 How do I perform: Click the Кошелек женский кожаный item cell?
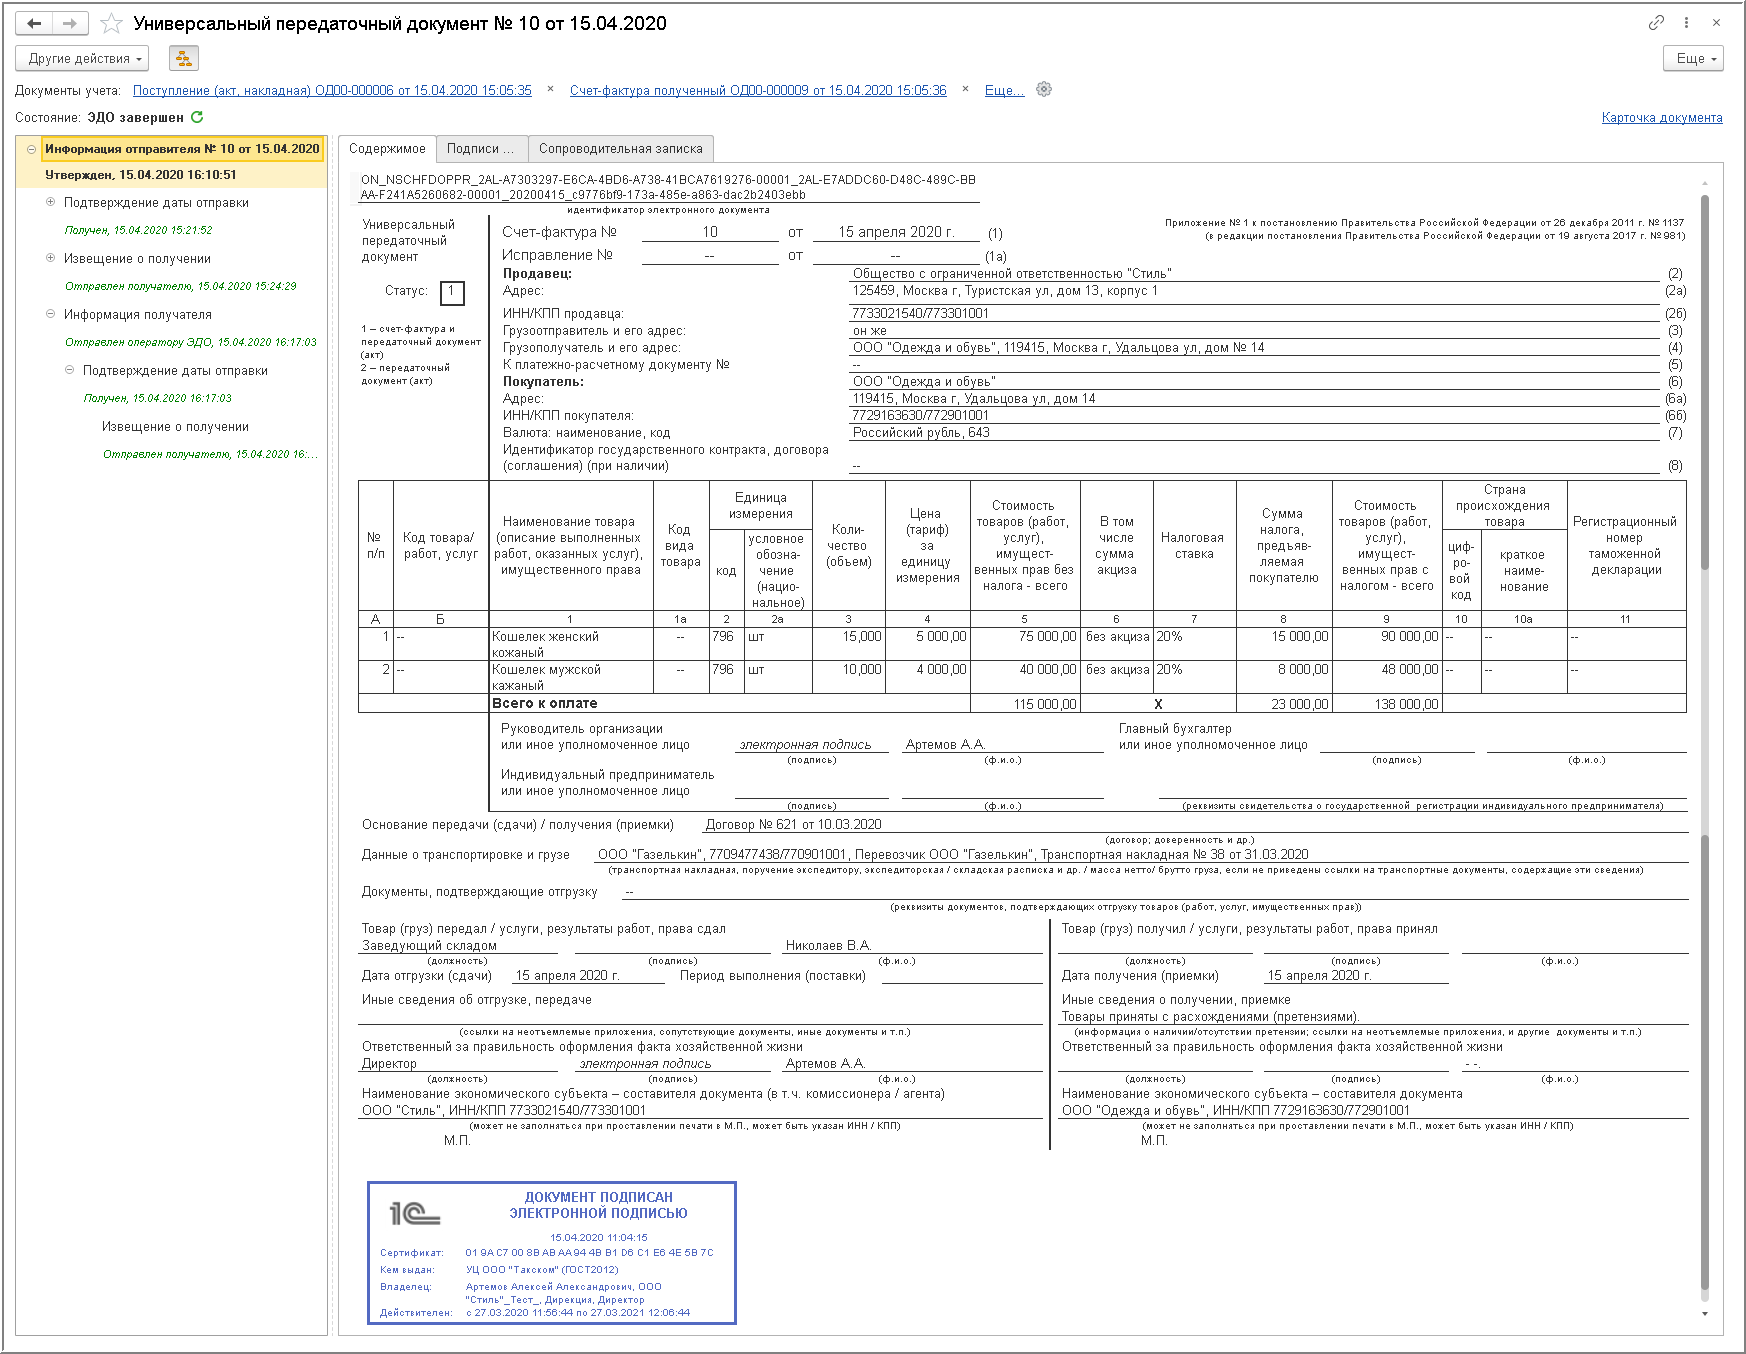tap(570, 644)
